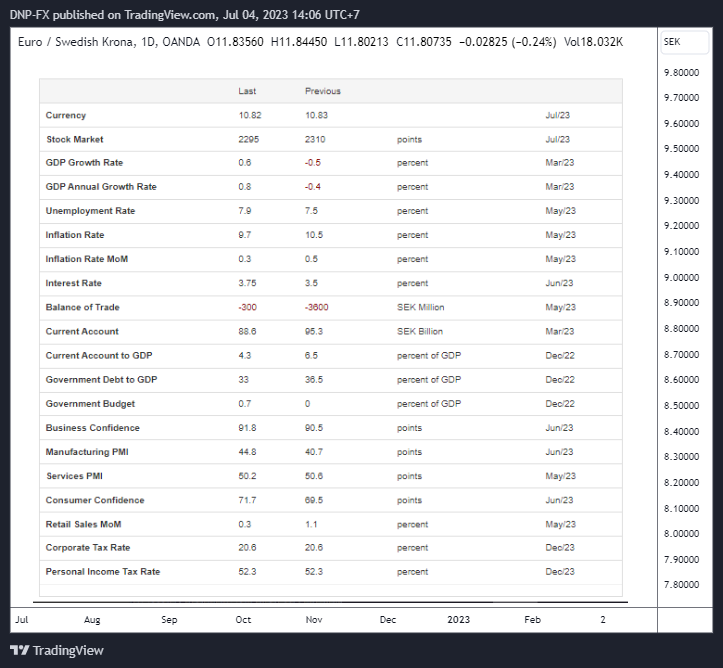The width and height of the screenshot is (723, 668).
Task: Click the 'Current Account to GDP' label
Action: point(99,355)
